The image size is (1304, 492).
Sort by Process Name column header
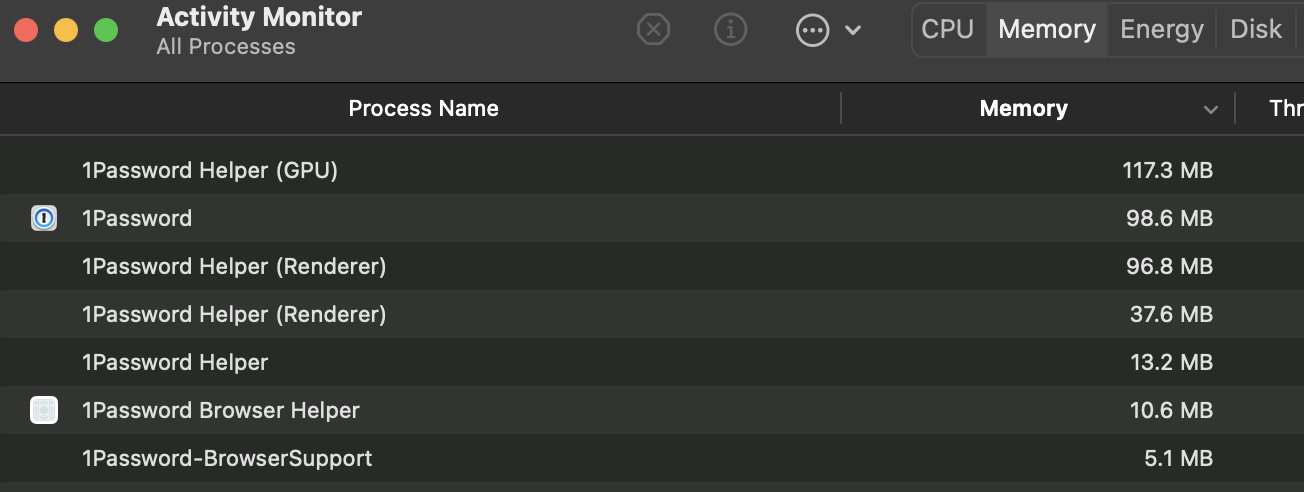423,108
